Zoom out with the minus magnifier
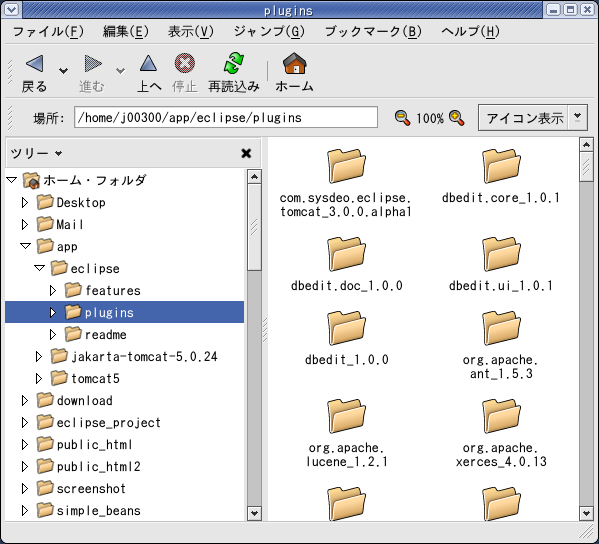Image resolution: width=599 pixels, height=544 pixels. tap(402, 118)
